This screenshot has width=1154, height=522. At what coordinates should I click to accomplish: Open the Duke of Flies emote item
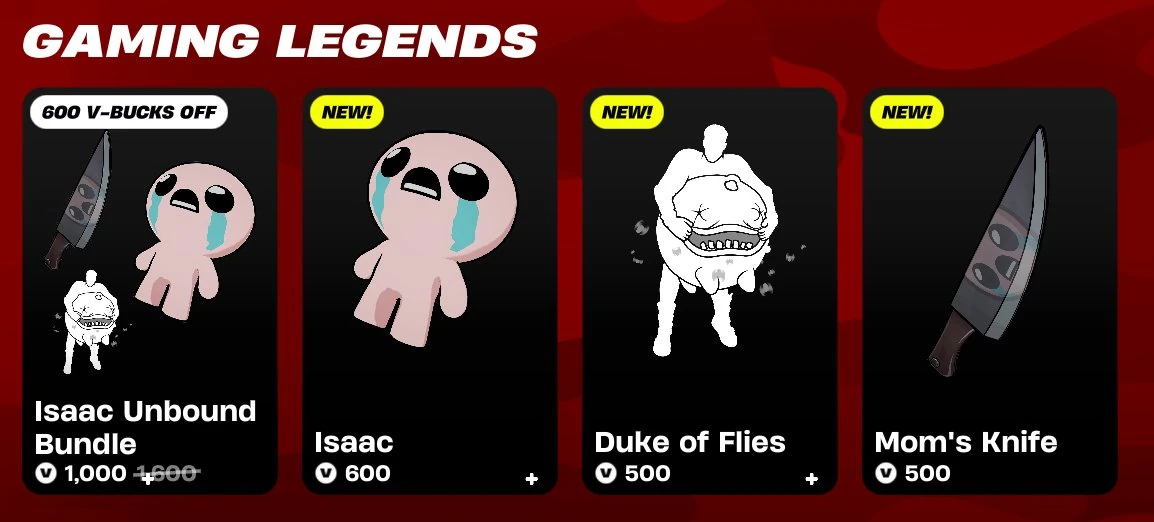point(710,291)
